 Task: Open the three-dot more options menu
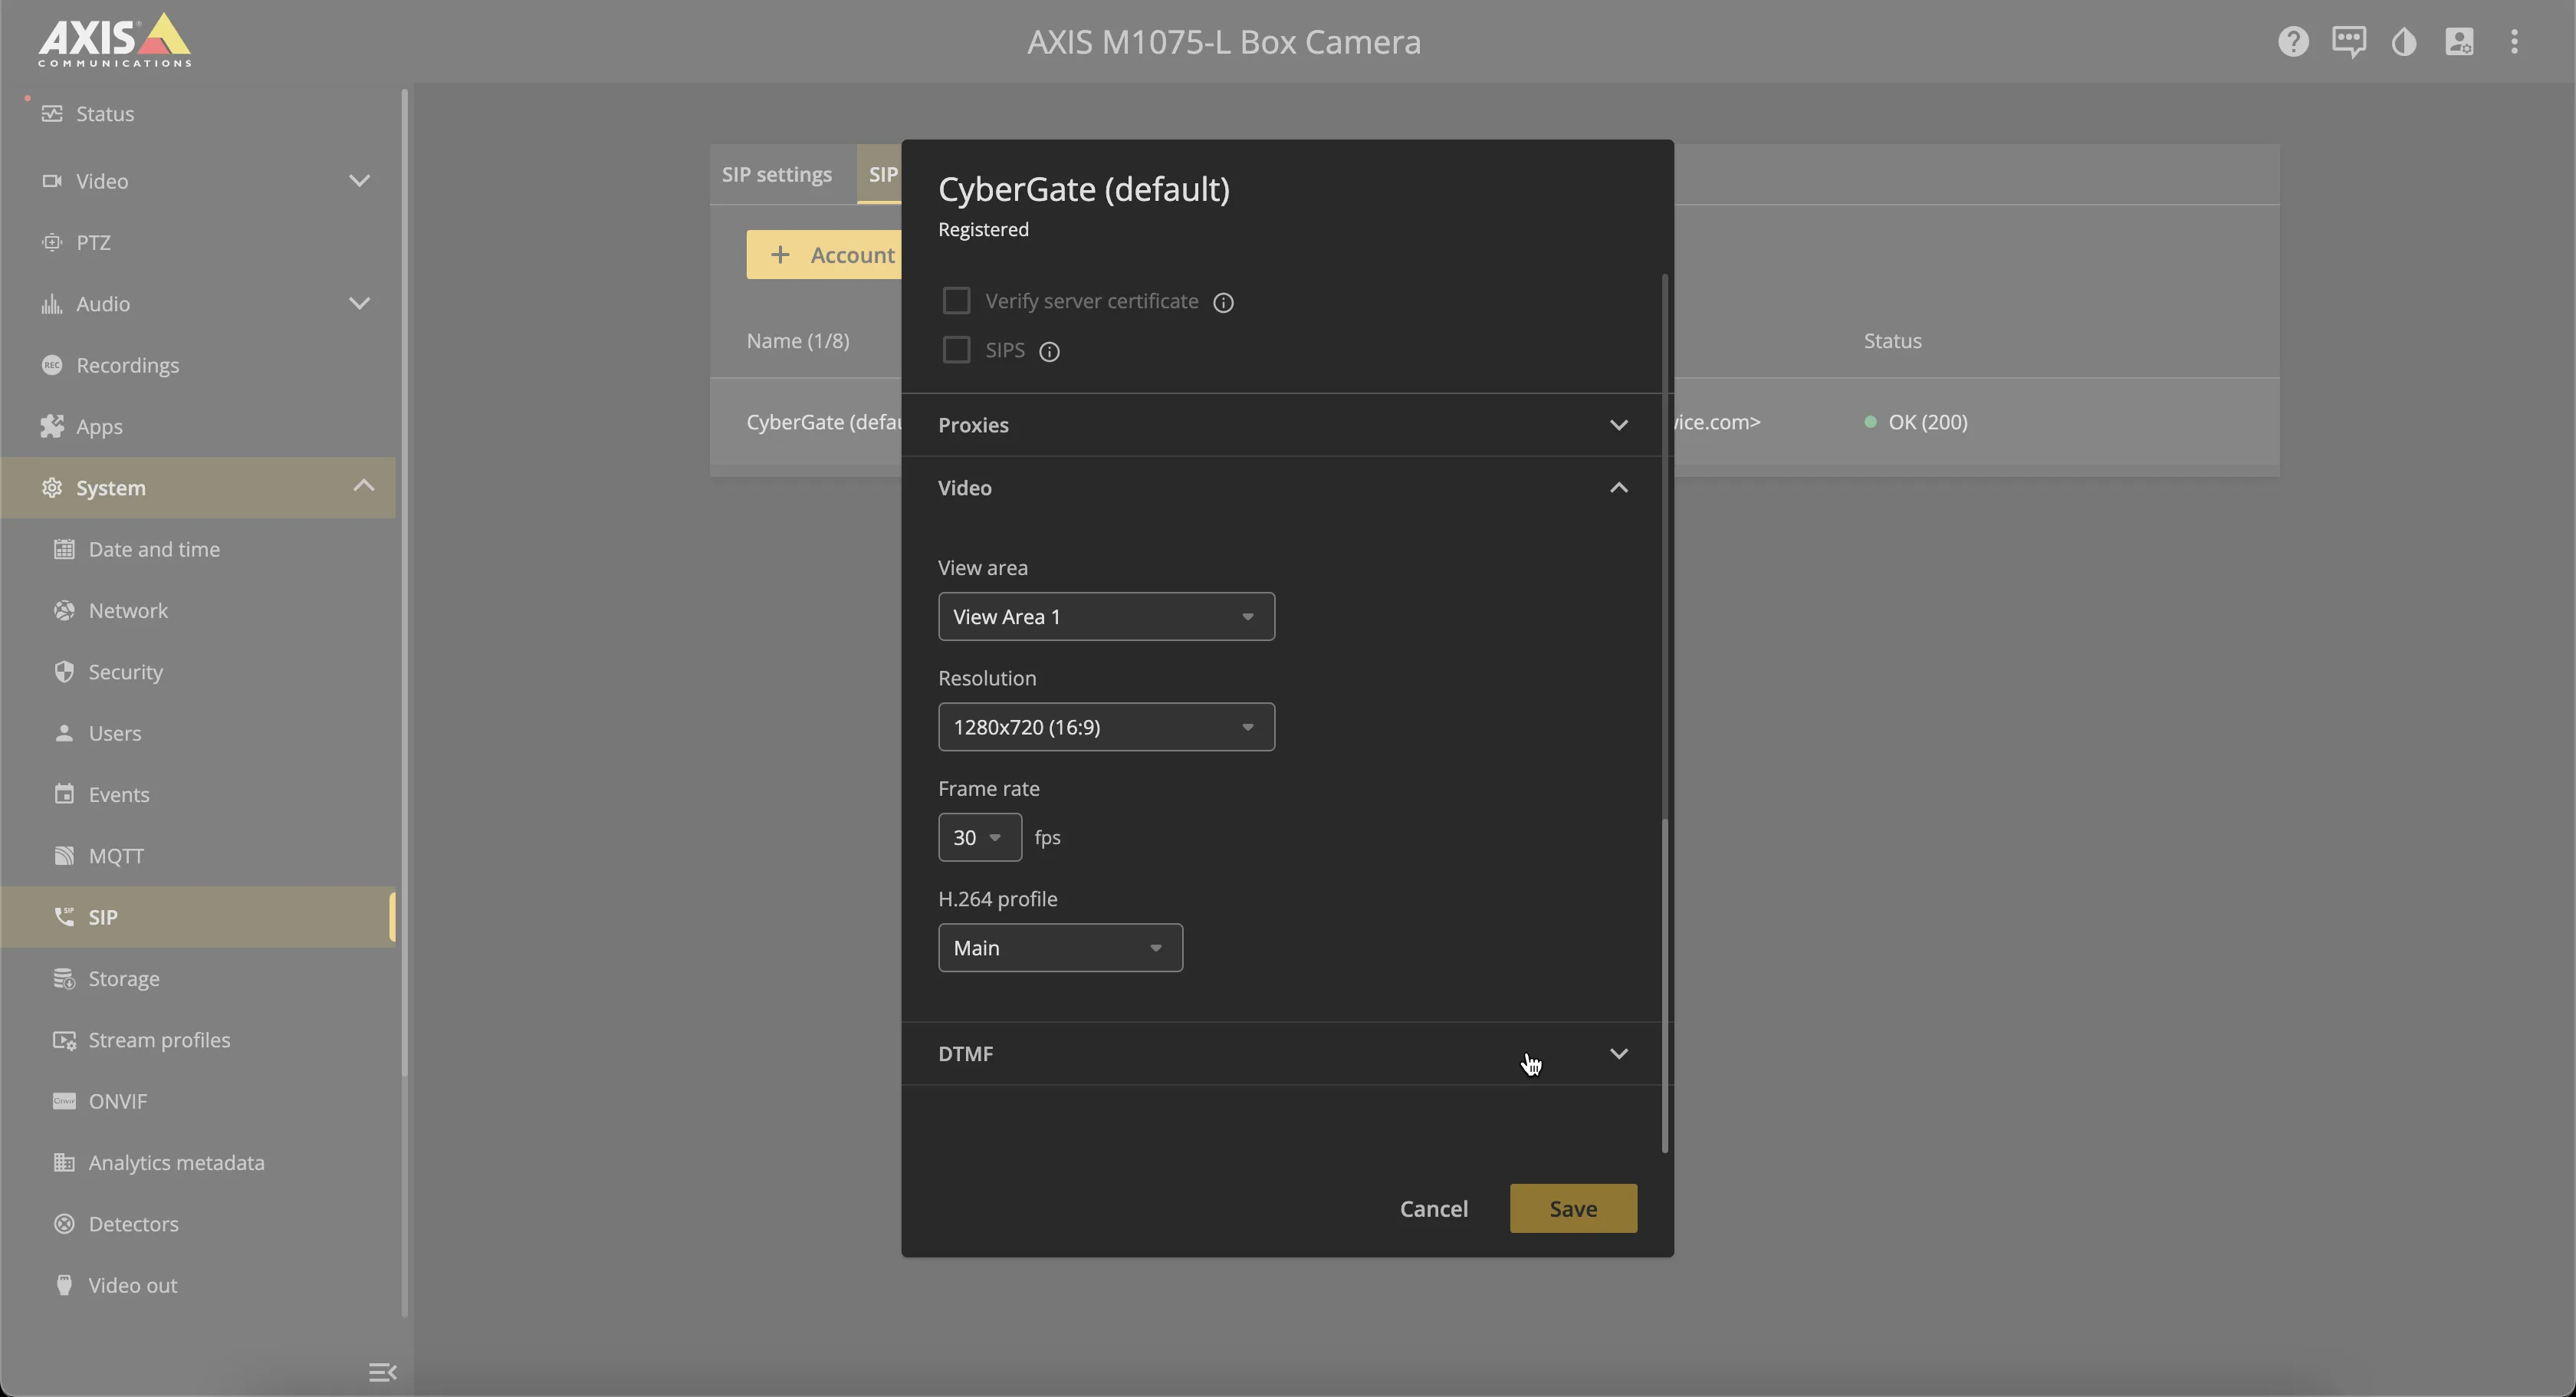click(2514, 42)
